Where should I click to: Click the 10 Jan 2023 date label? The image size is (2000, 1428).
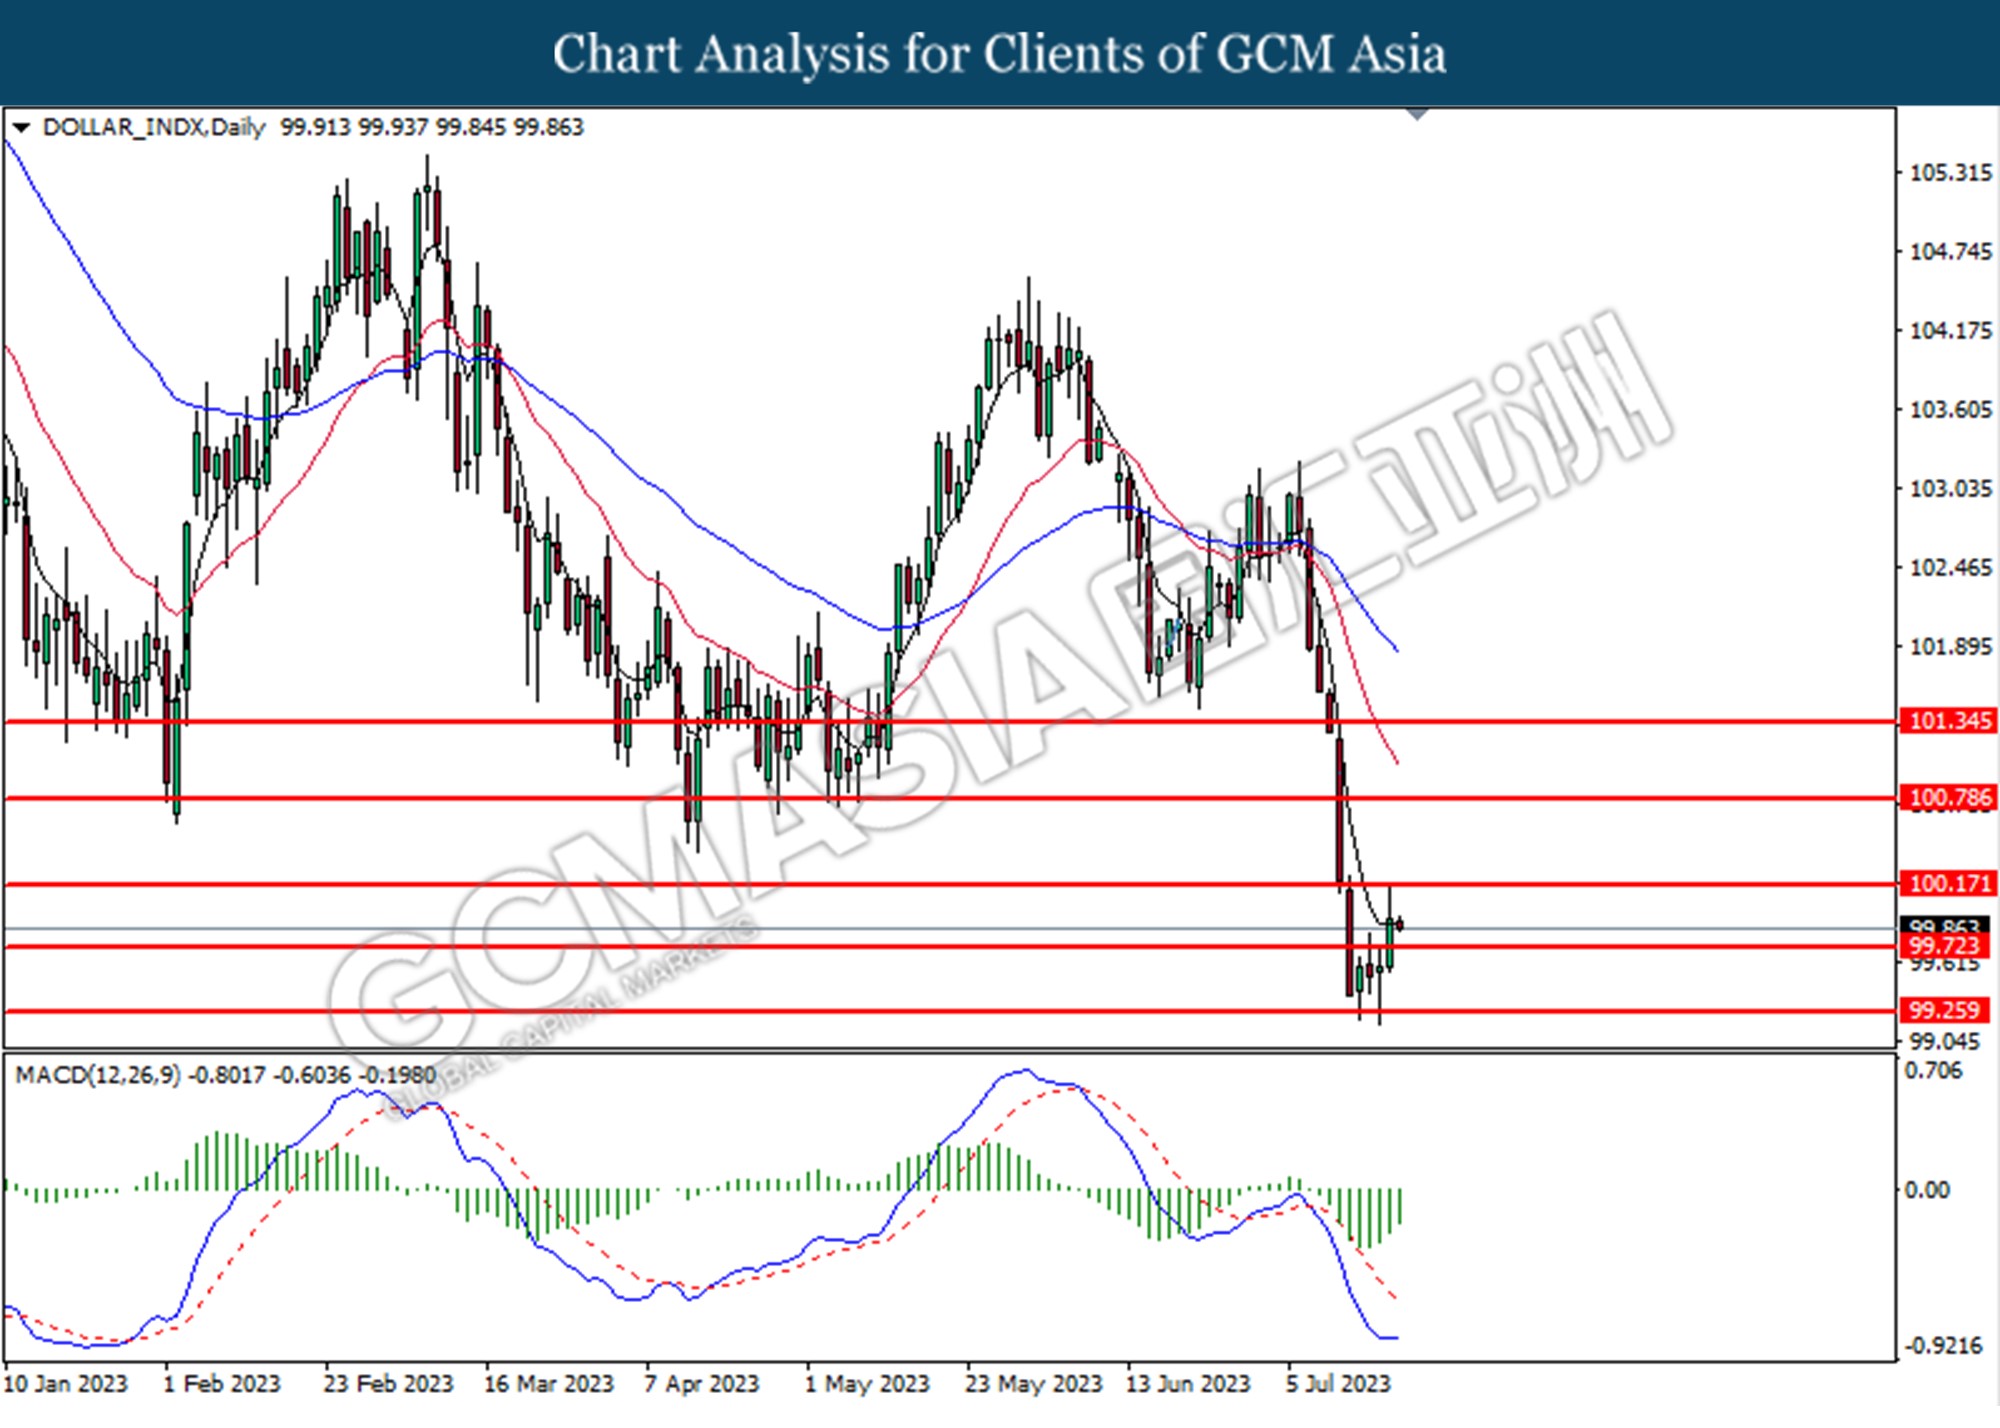point(66,1384)
